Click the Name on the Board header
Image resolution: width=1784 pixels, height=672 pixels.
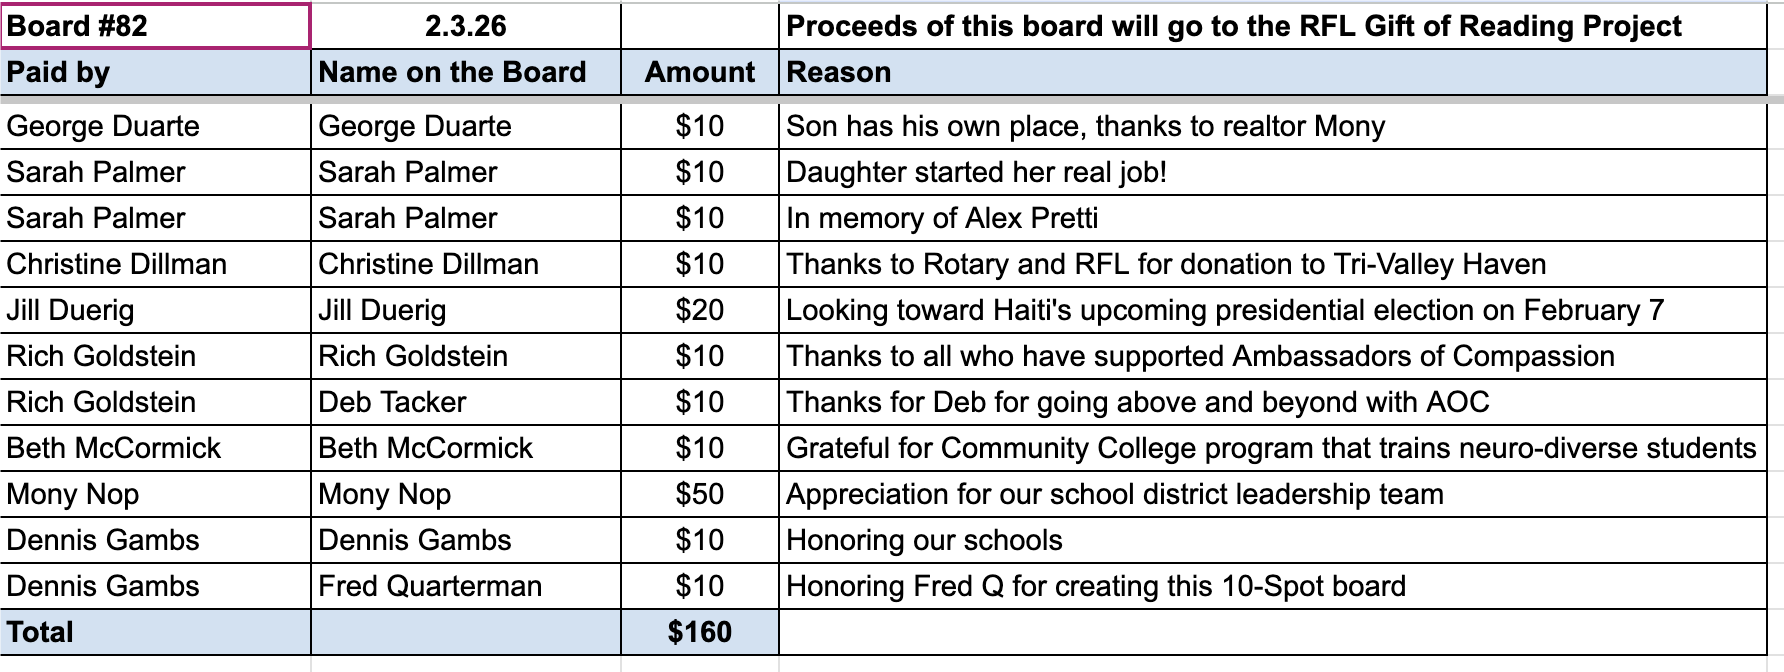tap(465, 72)
